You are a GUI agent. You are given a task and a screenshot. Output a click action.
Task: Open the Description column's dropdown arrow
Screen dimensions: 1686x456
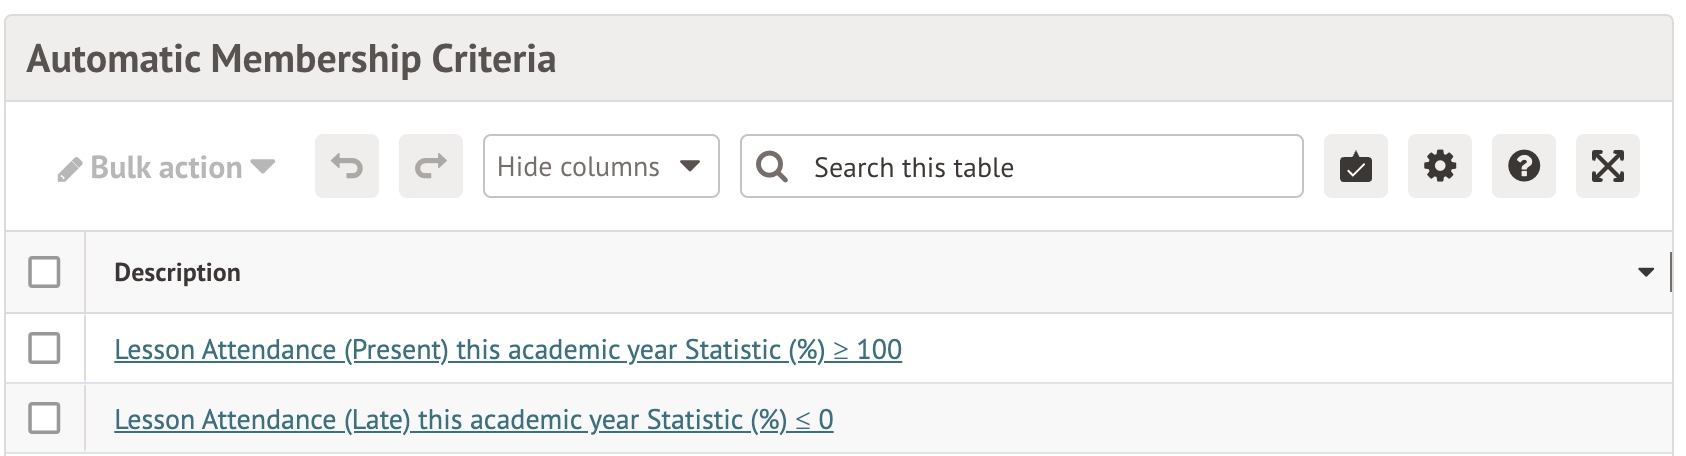tap(1646, 272)
